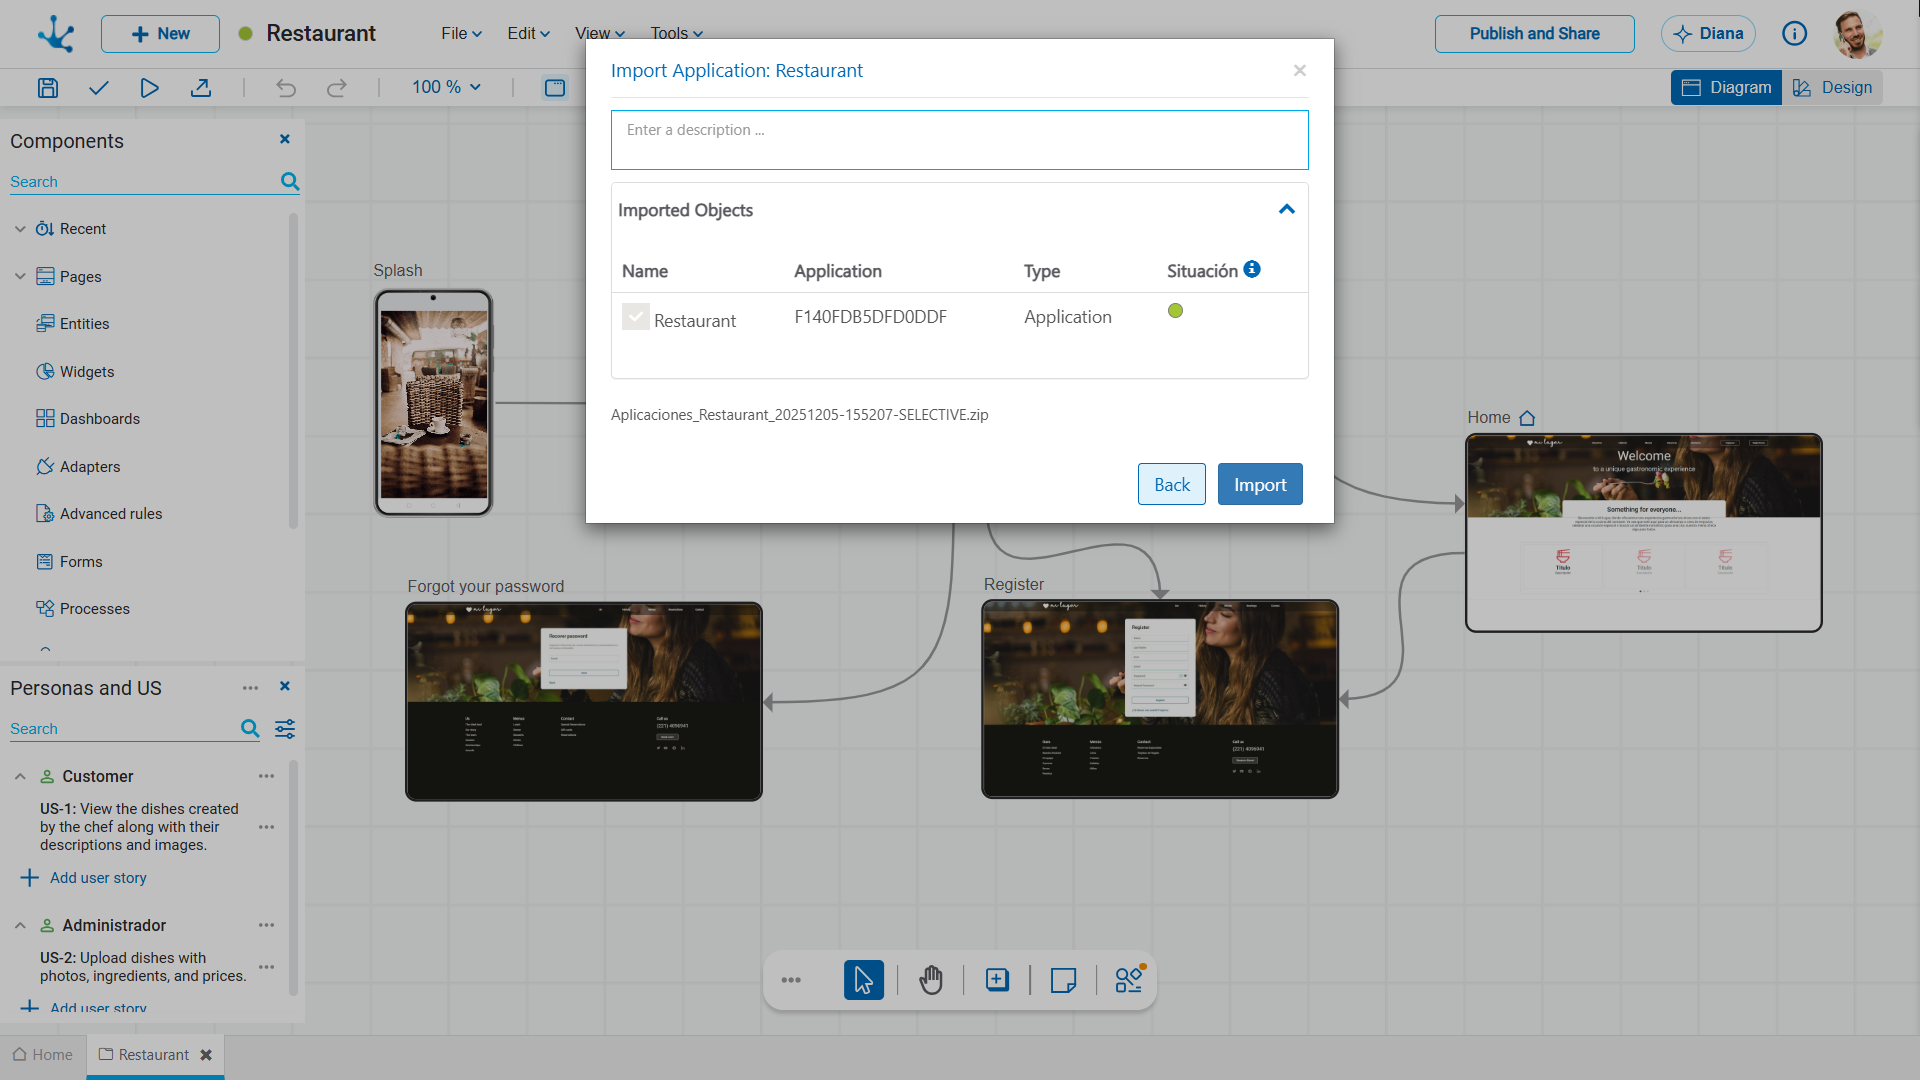This screenshot has height=1080, width=1920.
Task: Collapse the Administrador persona group
Action: tap(20, 926)
